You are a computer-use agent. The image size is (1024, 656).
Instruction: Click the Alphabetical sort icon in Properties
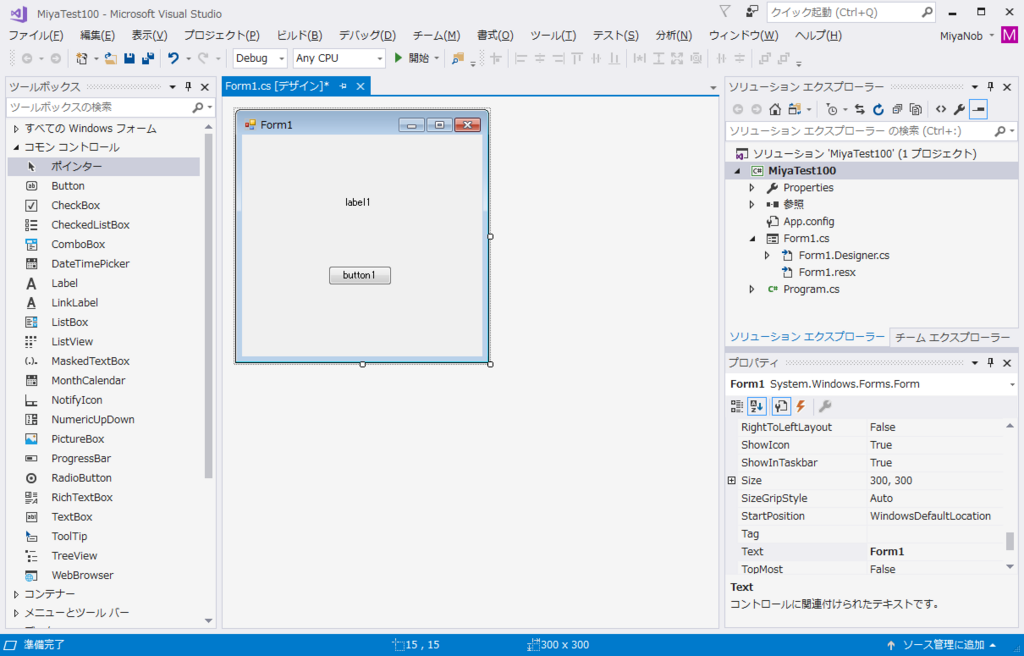[757, 406]
